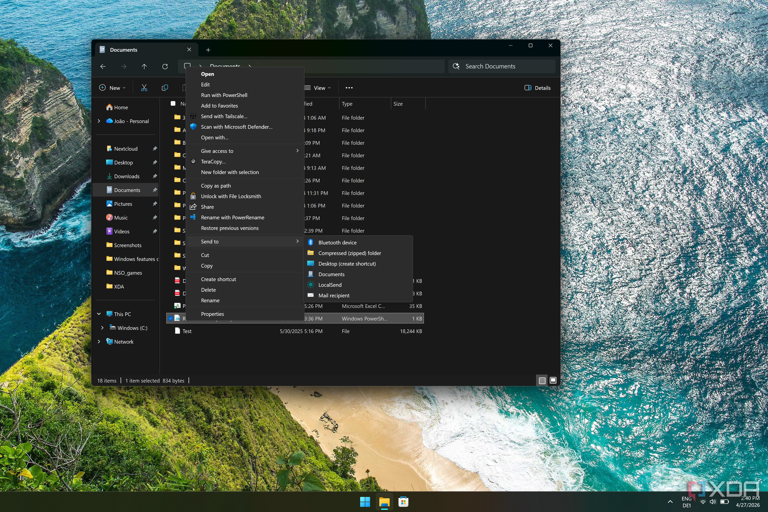The height and width of the screenshot is (512, 768).
Task: Open the See more ellipsis menu
Action: pos(349,88)
